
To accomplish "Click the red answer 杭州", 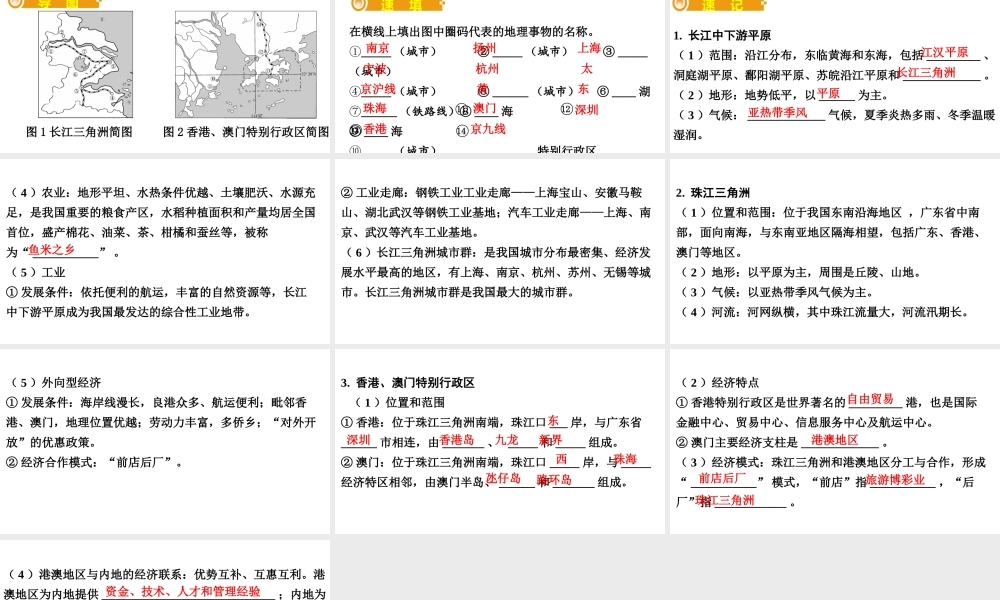I will [487, 69].
